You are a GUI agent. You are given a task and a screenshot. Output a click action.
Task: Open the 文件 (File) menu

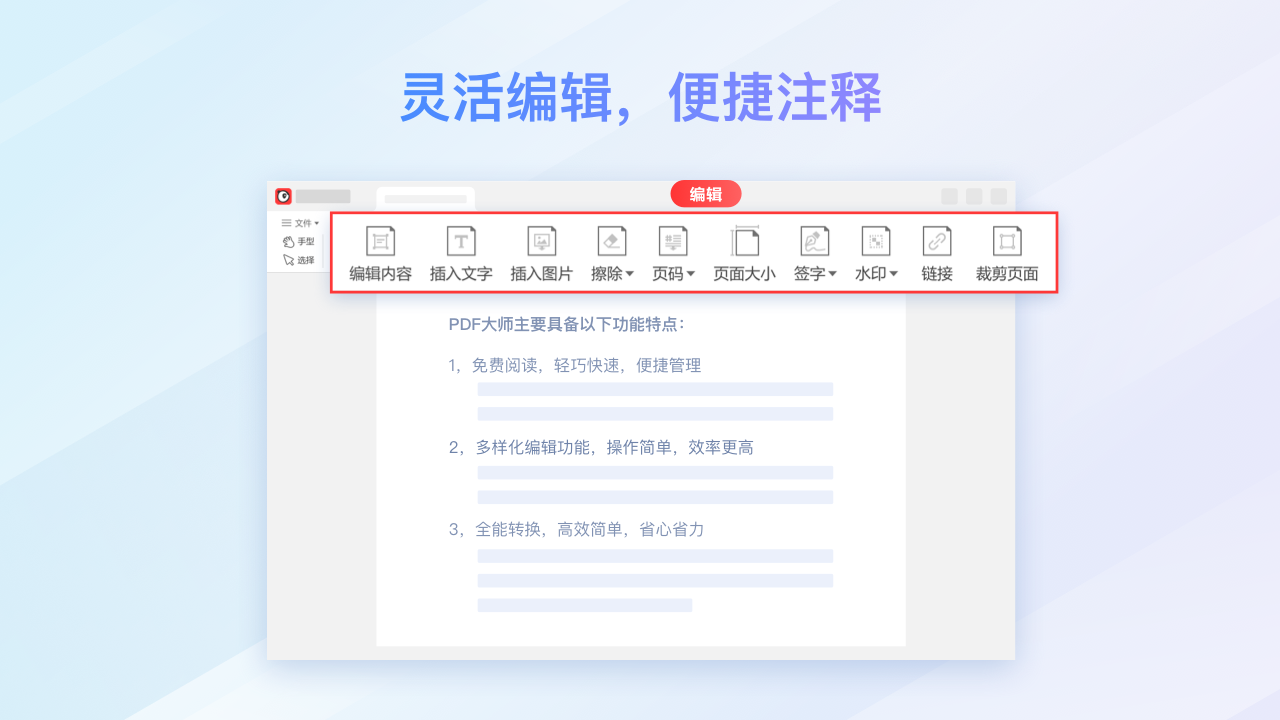pos(303,223)
